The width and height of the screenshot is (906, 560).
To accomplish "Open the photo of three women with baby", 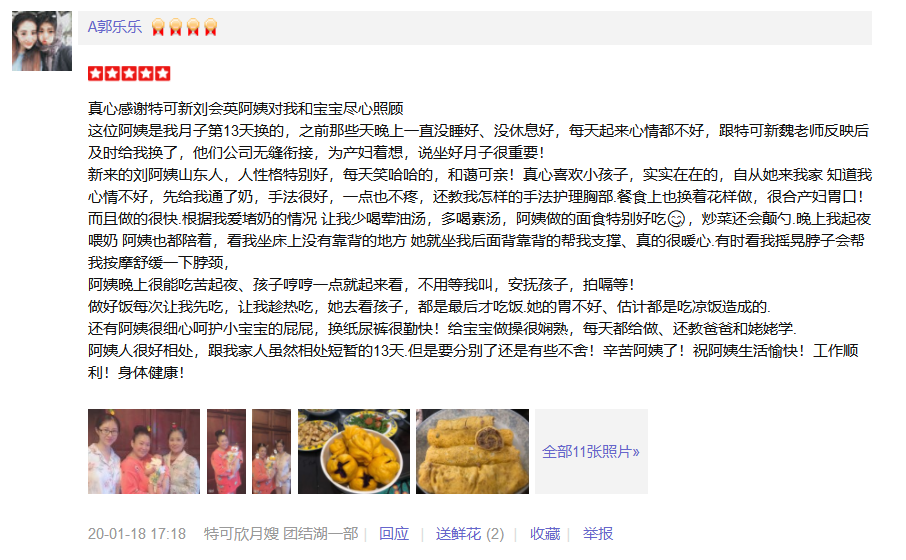I will [144, 451].
